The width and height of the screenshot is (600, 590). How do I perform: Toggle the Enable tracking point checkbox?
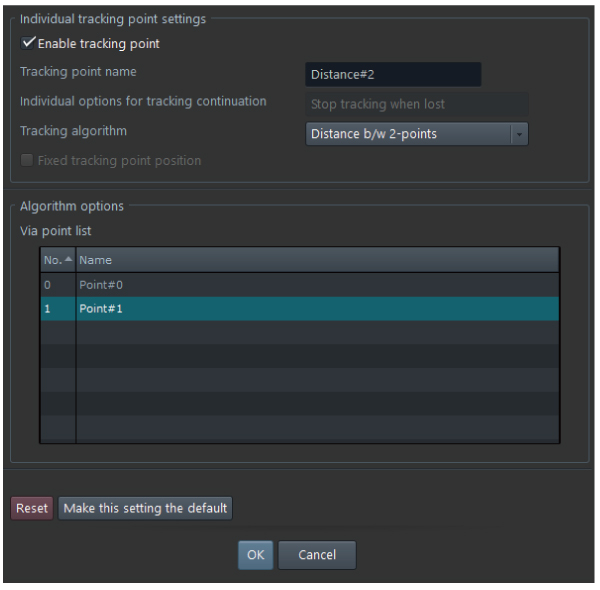[28, 44]
